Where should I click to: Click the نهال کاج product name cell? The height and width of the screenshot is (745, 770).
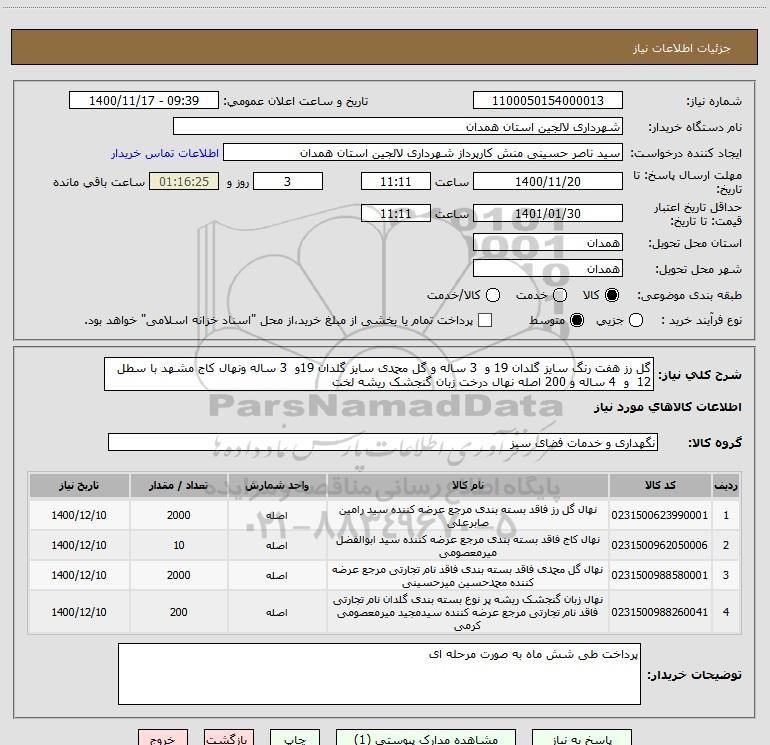(468, 546)
